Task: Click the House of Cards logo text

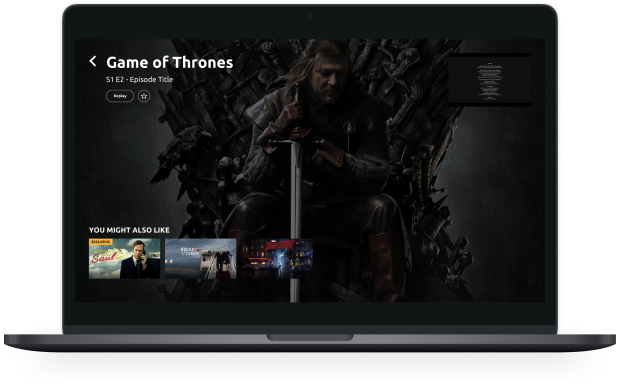Action: [x=189, y=251]
